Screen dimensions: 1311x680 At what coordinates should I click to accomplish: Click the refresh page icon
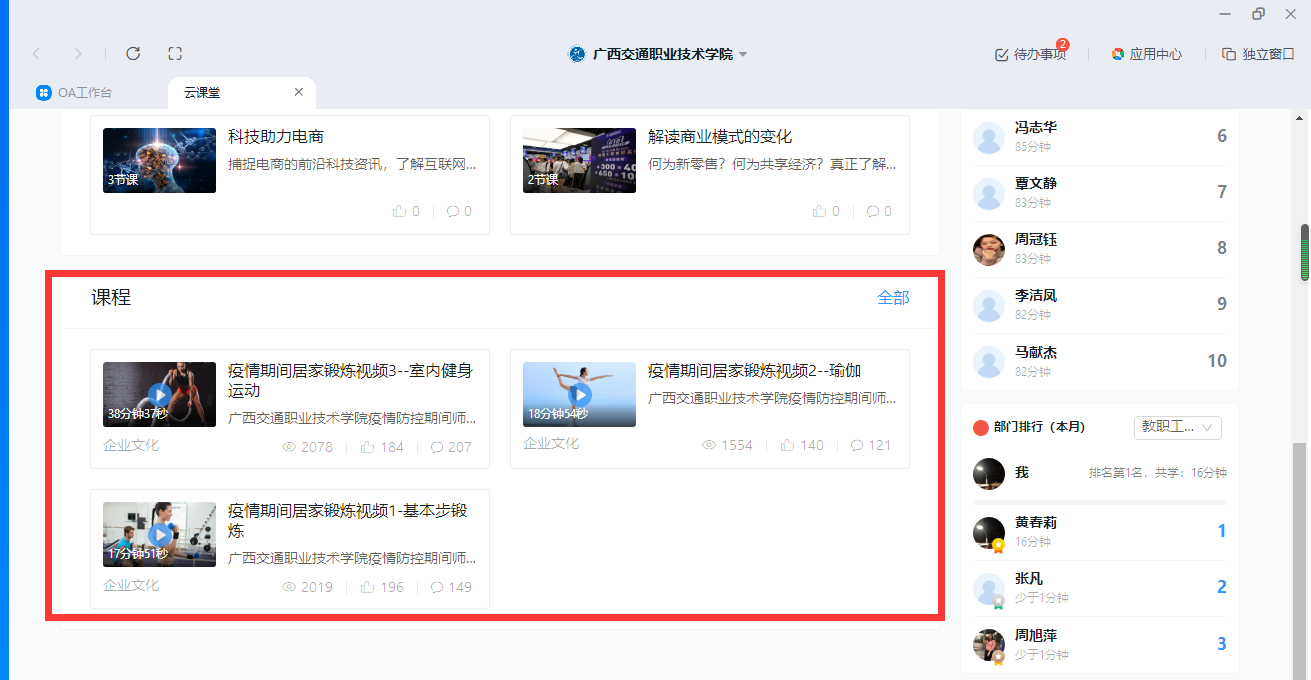pyautogui.click(x=133, y=54)
